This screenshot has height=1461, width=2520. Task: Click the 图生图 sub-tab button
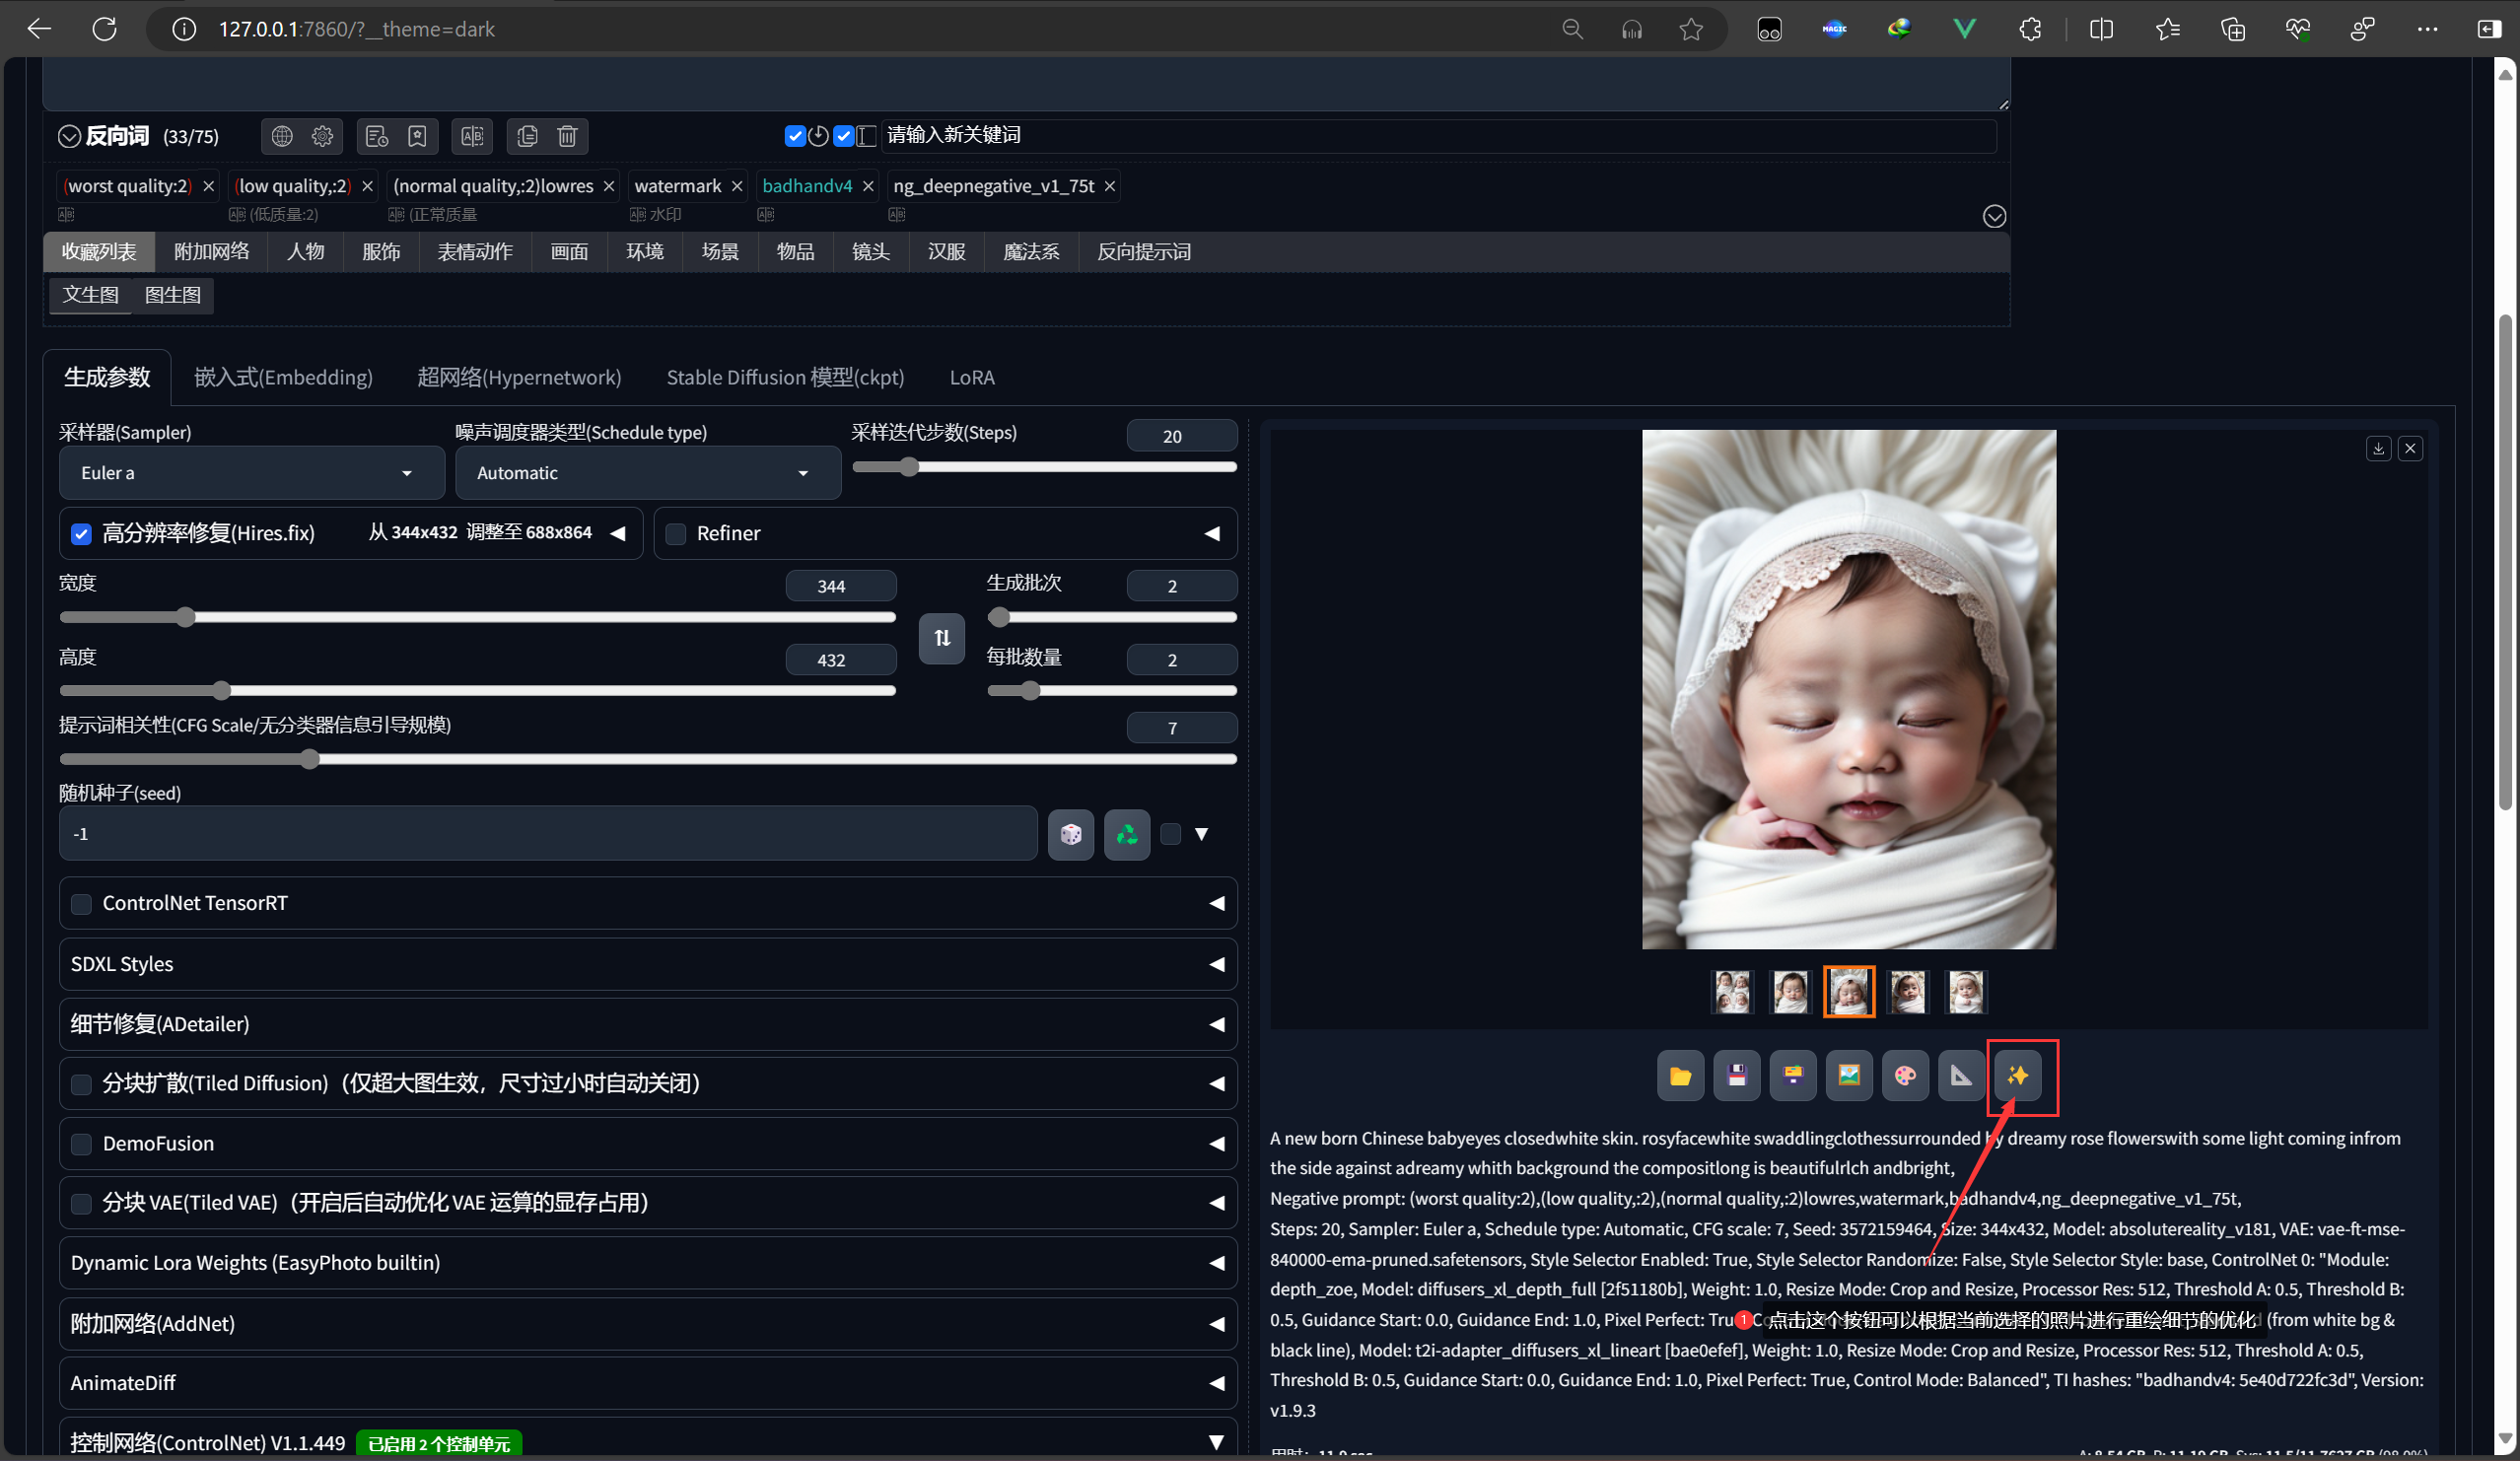click(173, 295)
